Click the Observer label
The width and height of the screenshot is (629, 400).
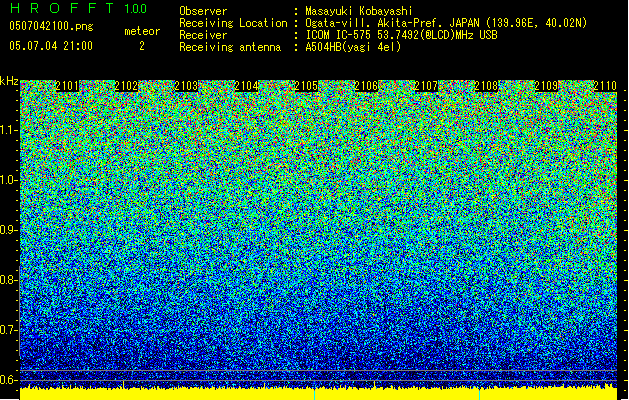click(203, 11)
